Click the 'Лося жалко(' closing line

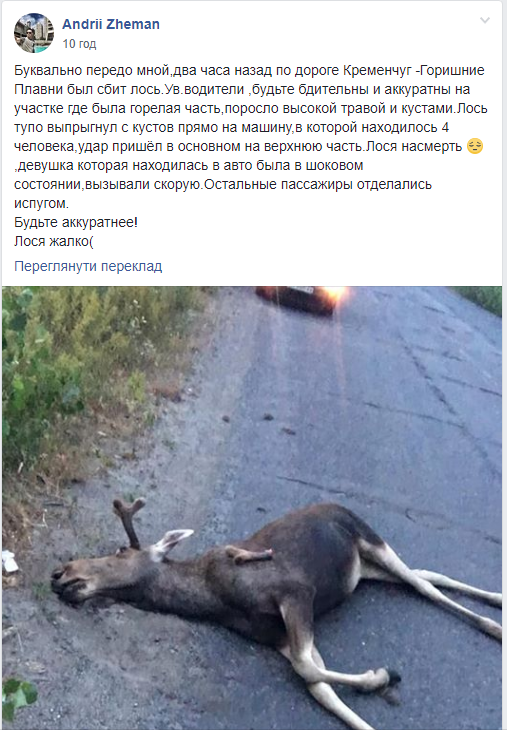pos(54,241)
